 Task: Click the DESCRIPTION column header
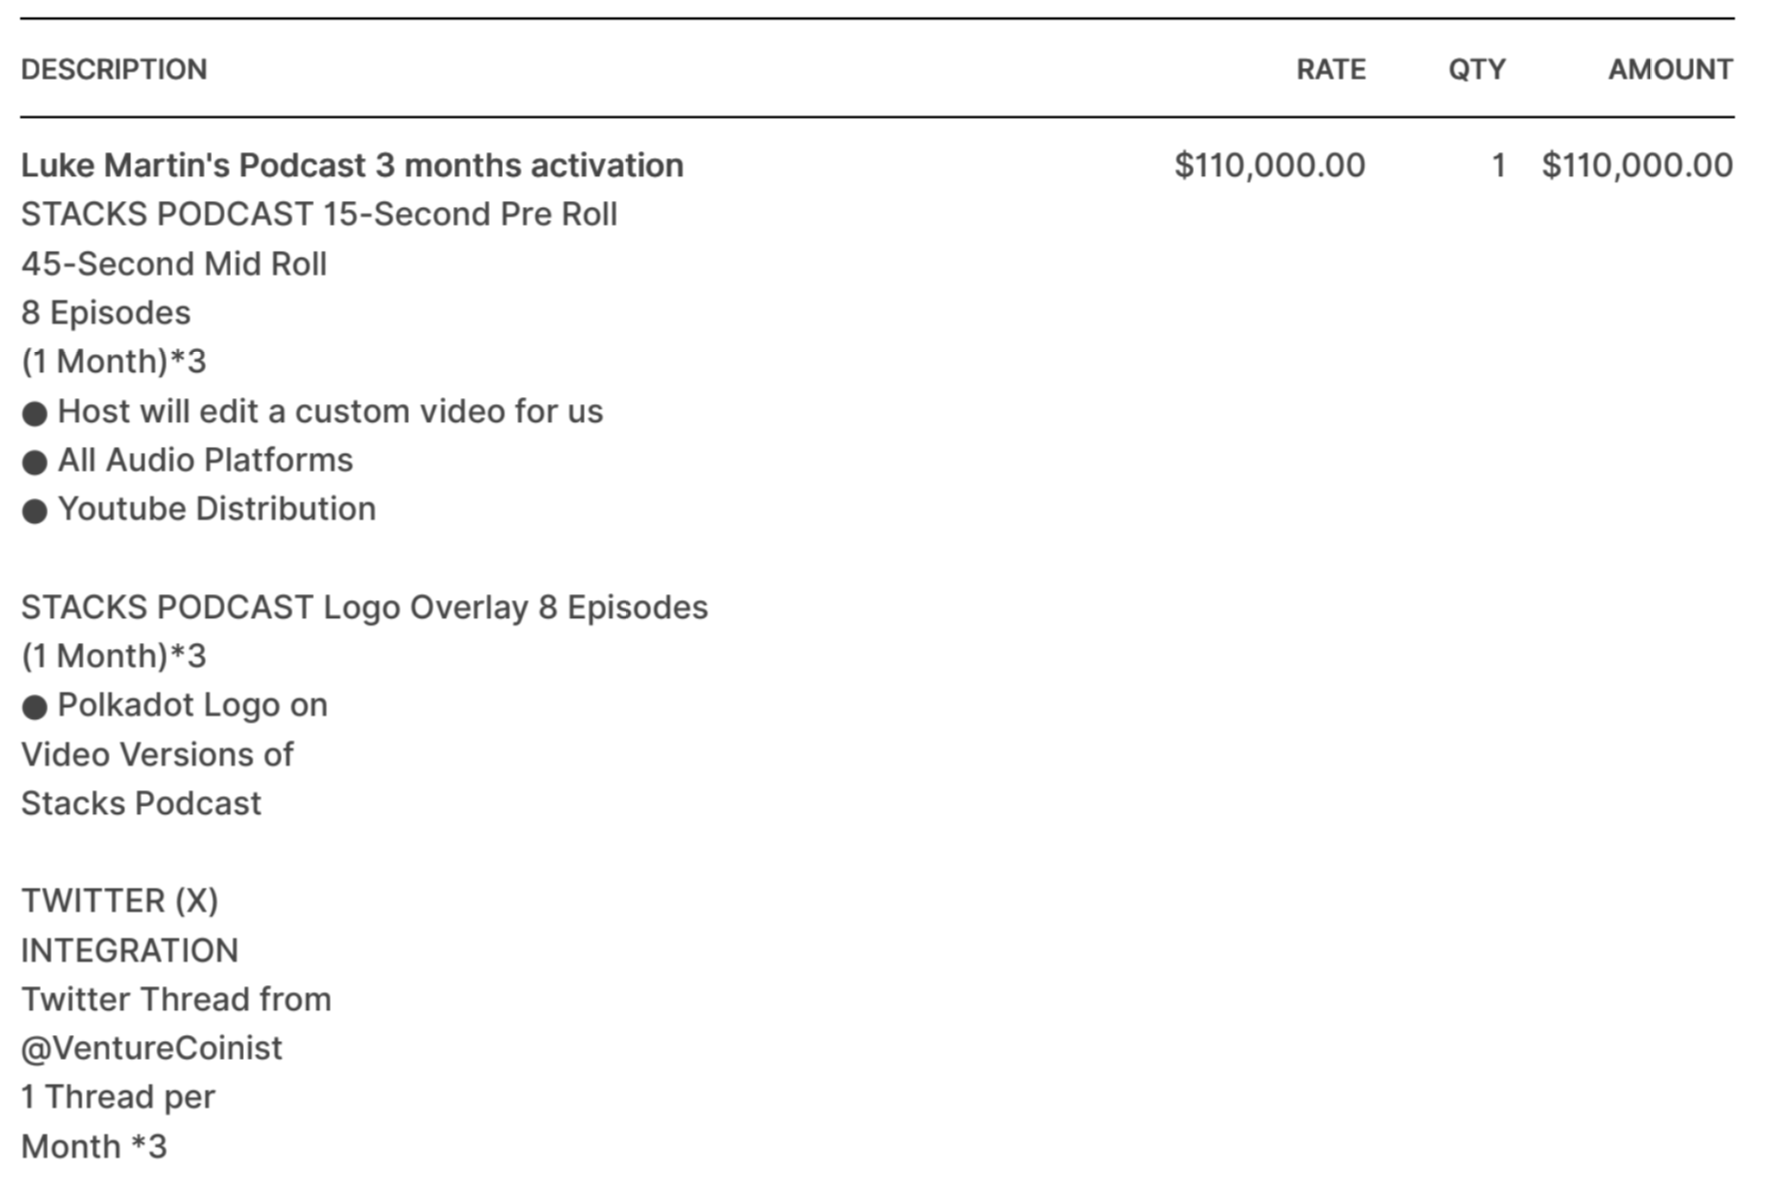pos(114,69)
